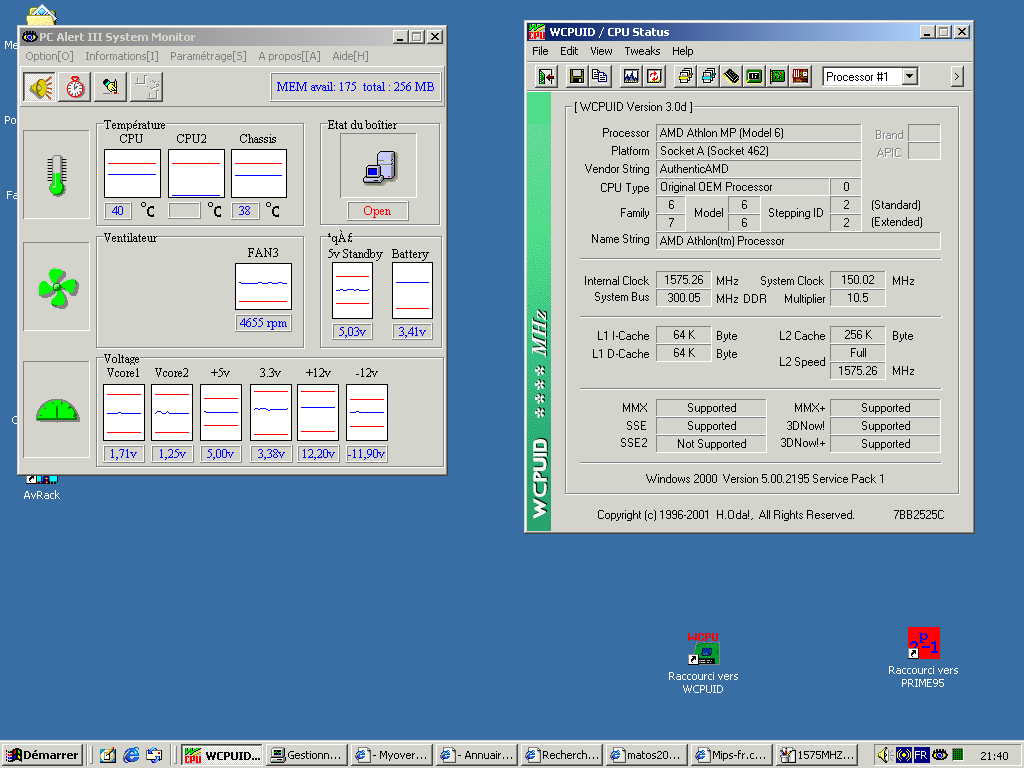Click the Chassis temperature graph
Screen dimensions: 1024x768
[259, 174]
